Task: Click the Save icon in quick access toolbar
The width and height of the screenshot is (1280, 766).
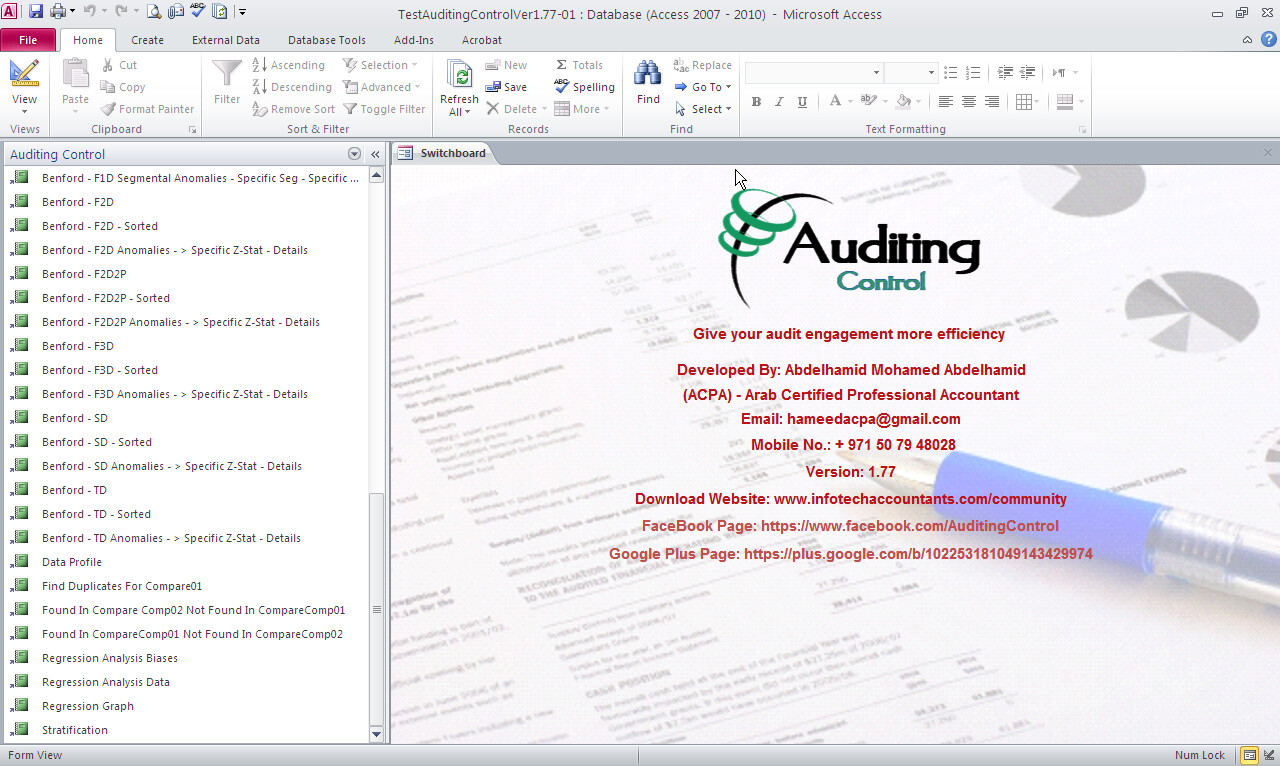Action: (36, 12)
